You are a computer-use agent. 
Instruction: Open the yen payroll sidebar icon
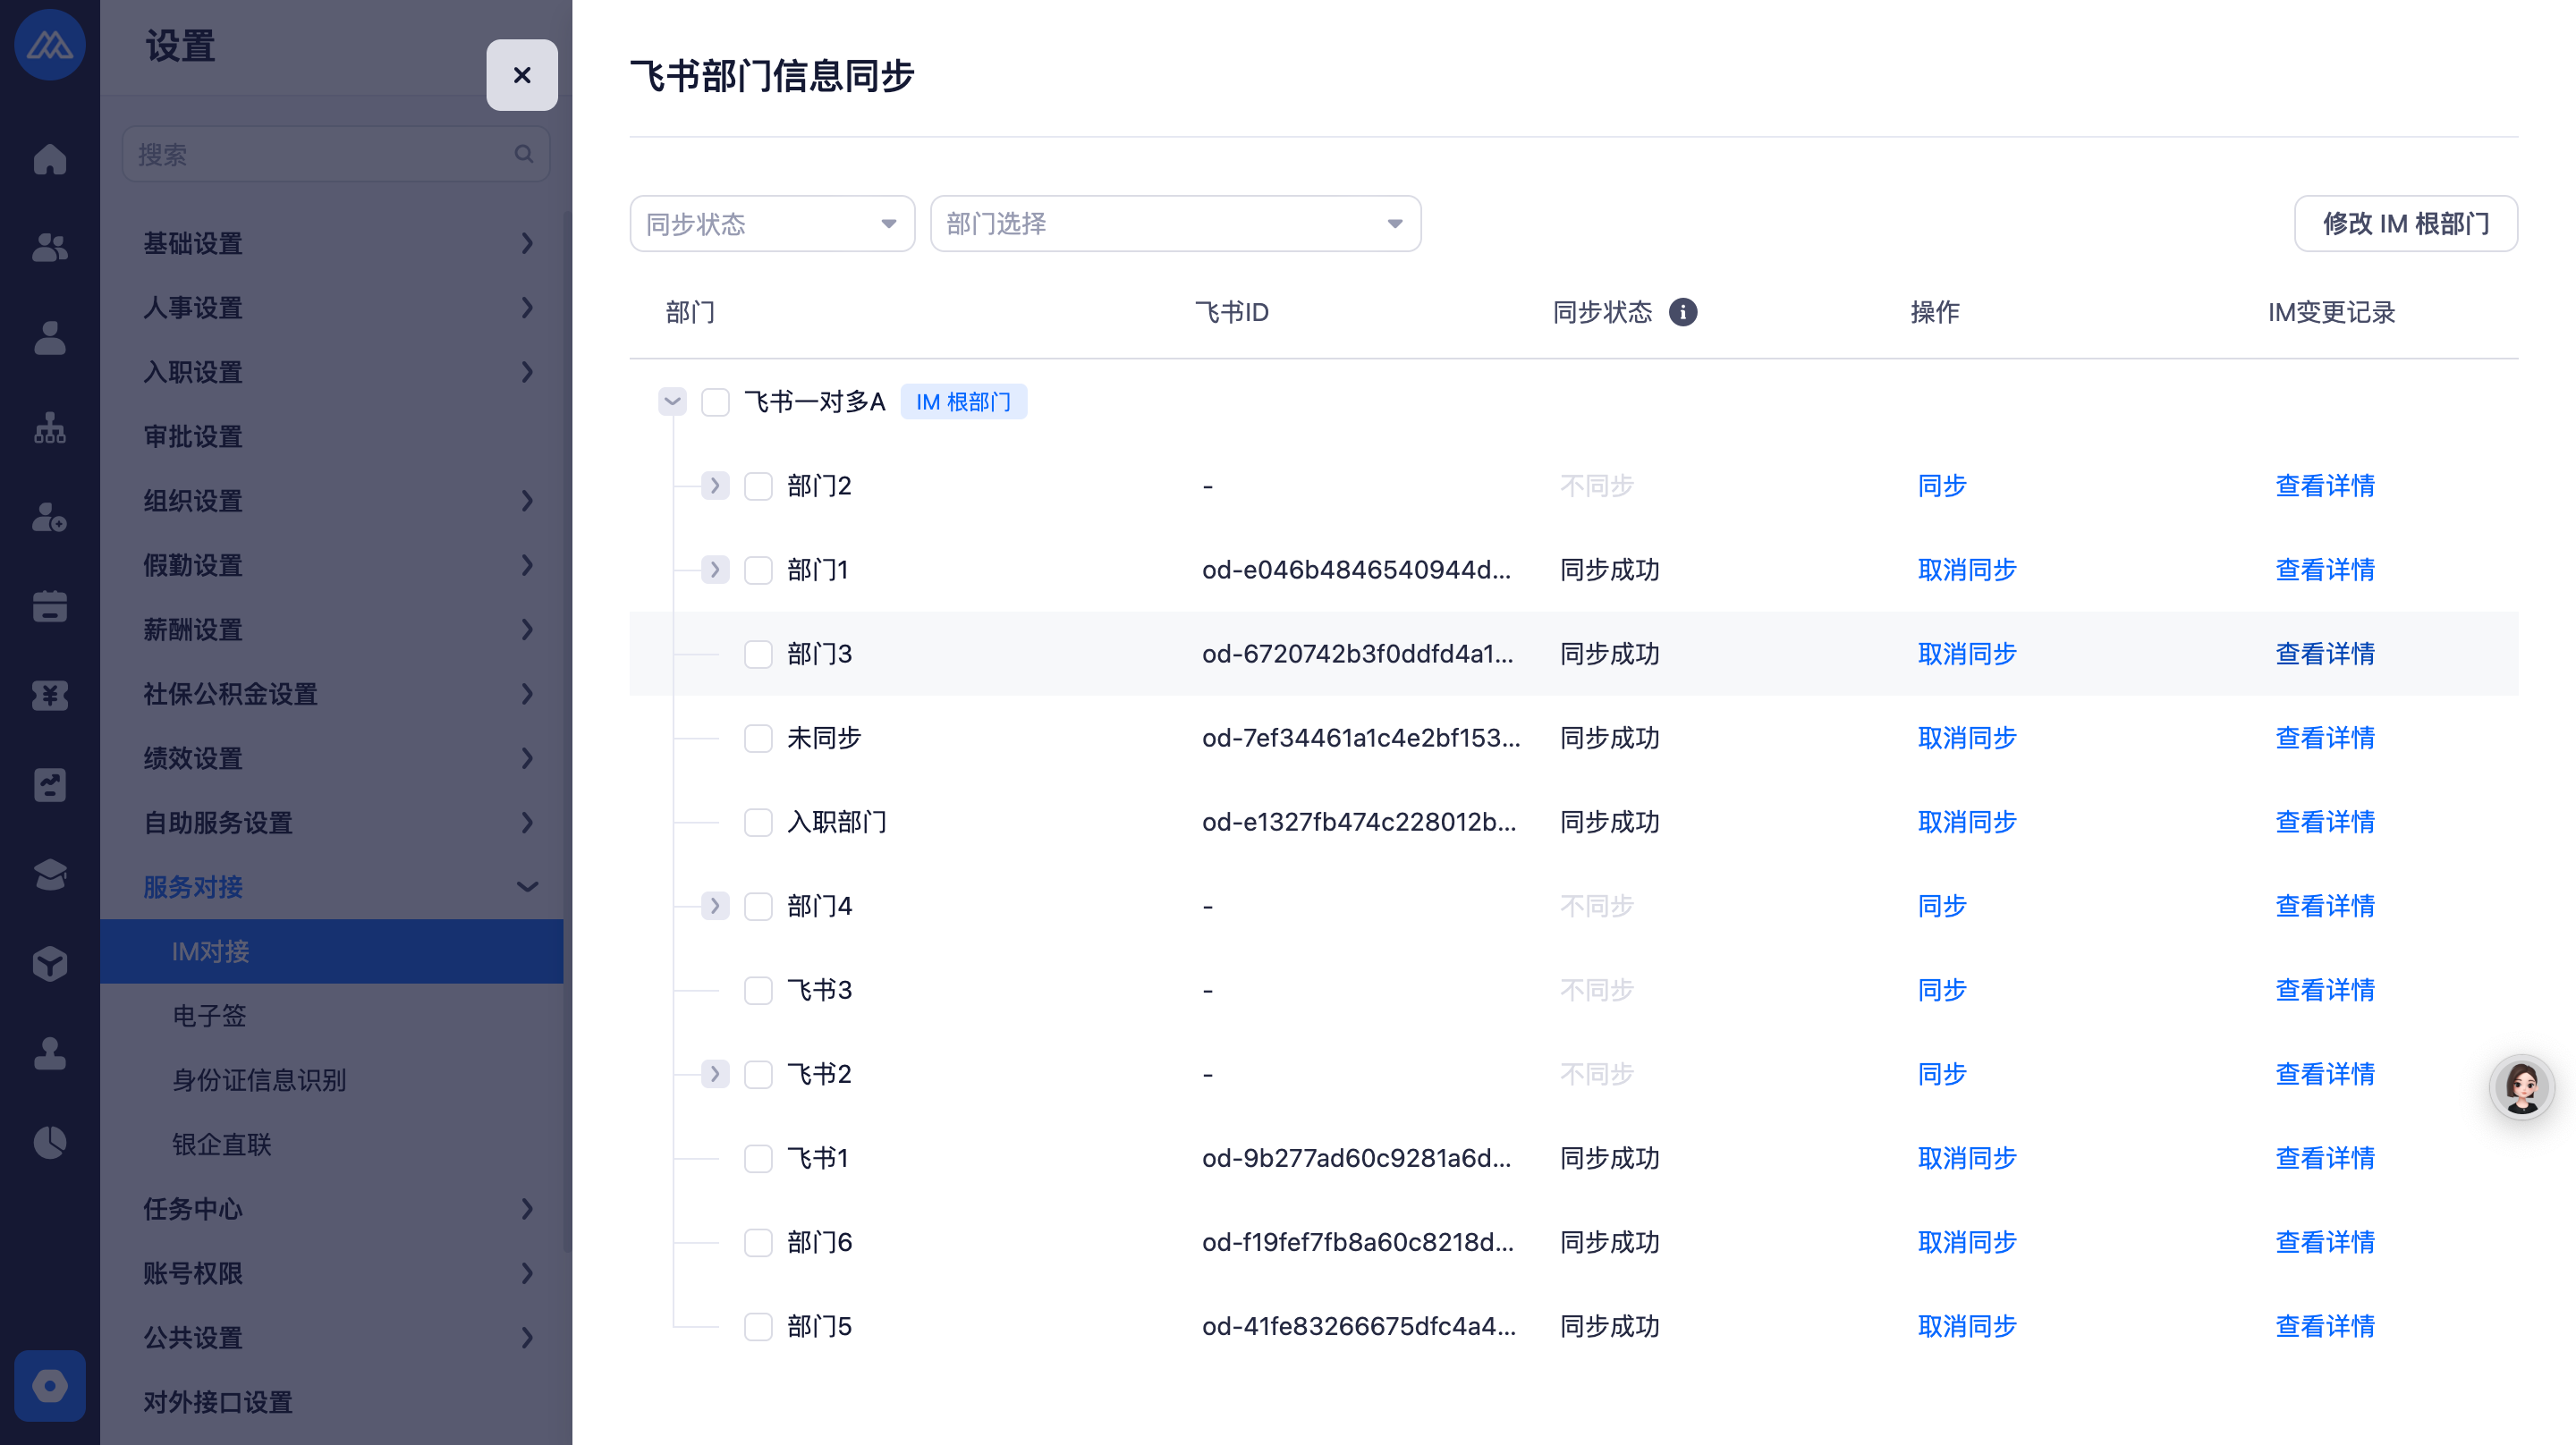[49, 695]
